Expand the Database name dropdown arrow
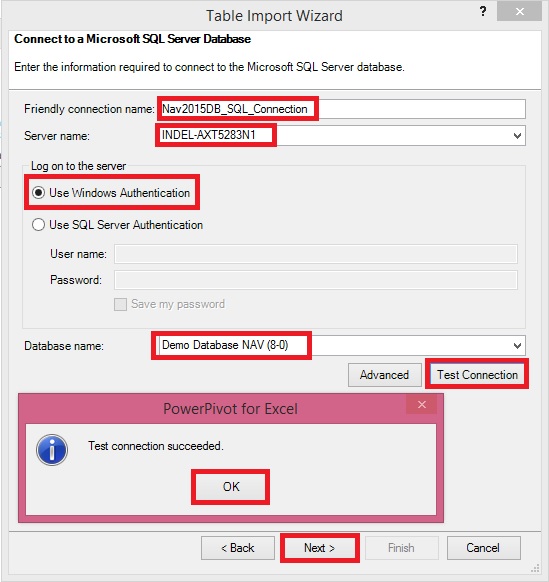 (x=517, y=346)
